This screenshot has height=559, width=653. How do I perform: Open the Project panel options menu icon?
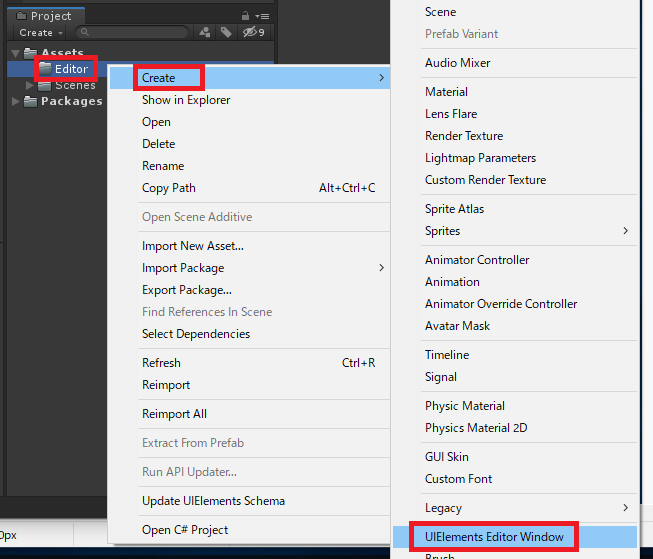pyautogui.click(x=262, y=16)
